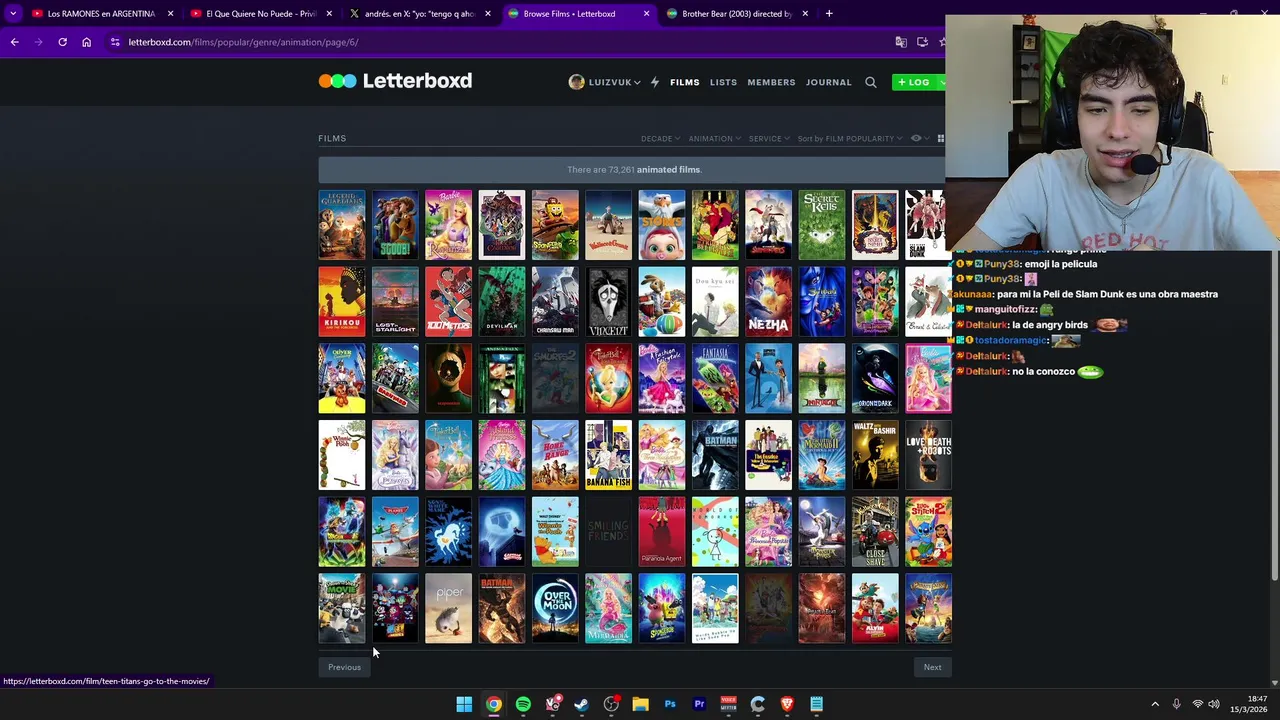Open the activity lightning bolt icon
The height and width of the screenshot is (720, 1280).
655,82
